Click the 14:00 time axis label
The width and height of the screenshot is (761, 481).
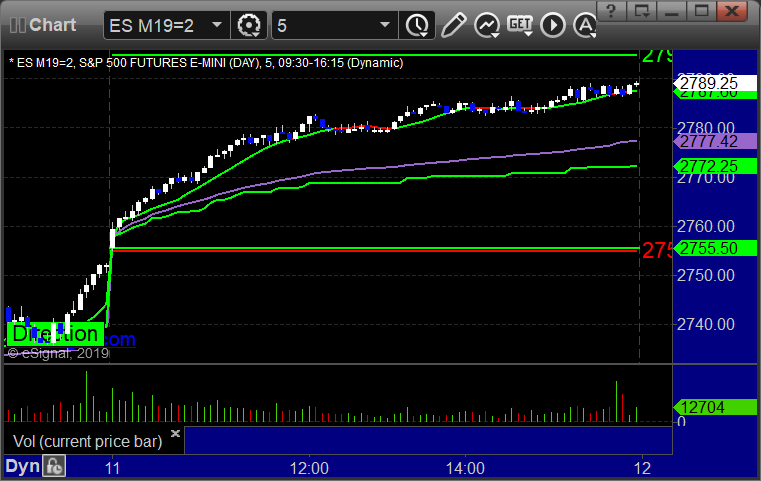465,468
